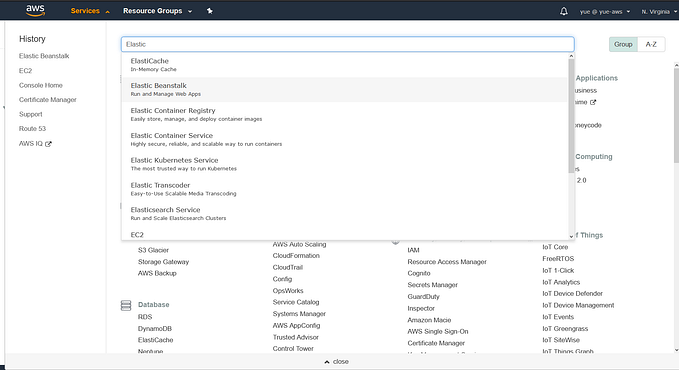Select Elastic Transcoder result

click(344, 189)
